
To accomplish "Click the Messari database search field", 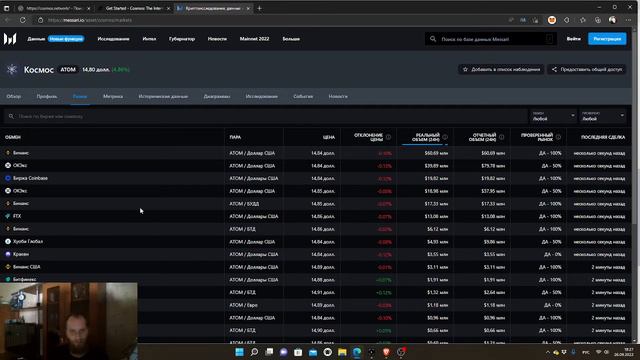I will coord(491,39).
